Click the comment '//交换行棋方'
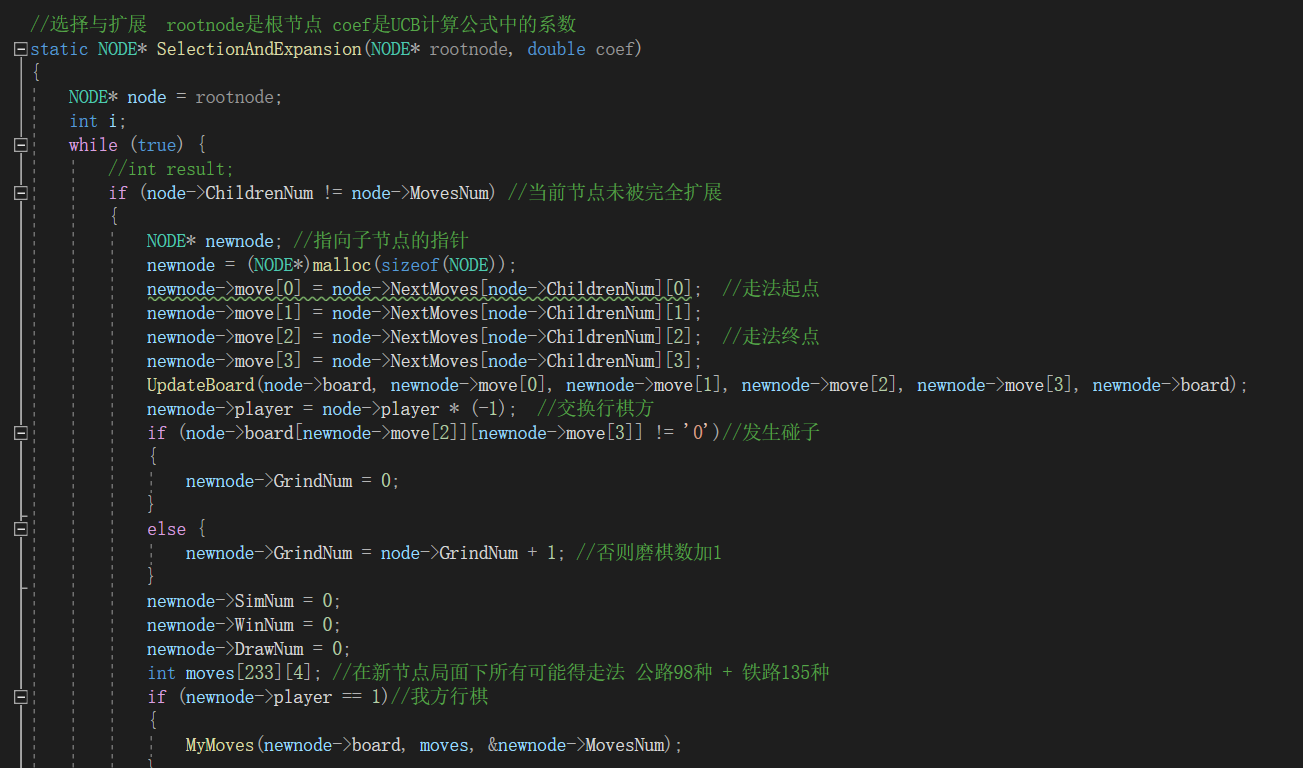Viewport: 1303px width, 768px height. [596, 409]
